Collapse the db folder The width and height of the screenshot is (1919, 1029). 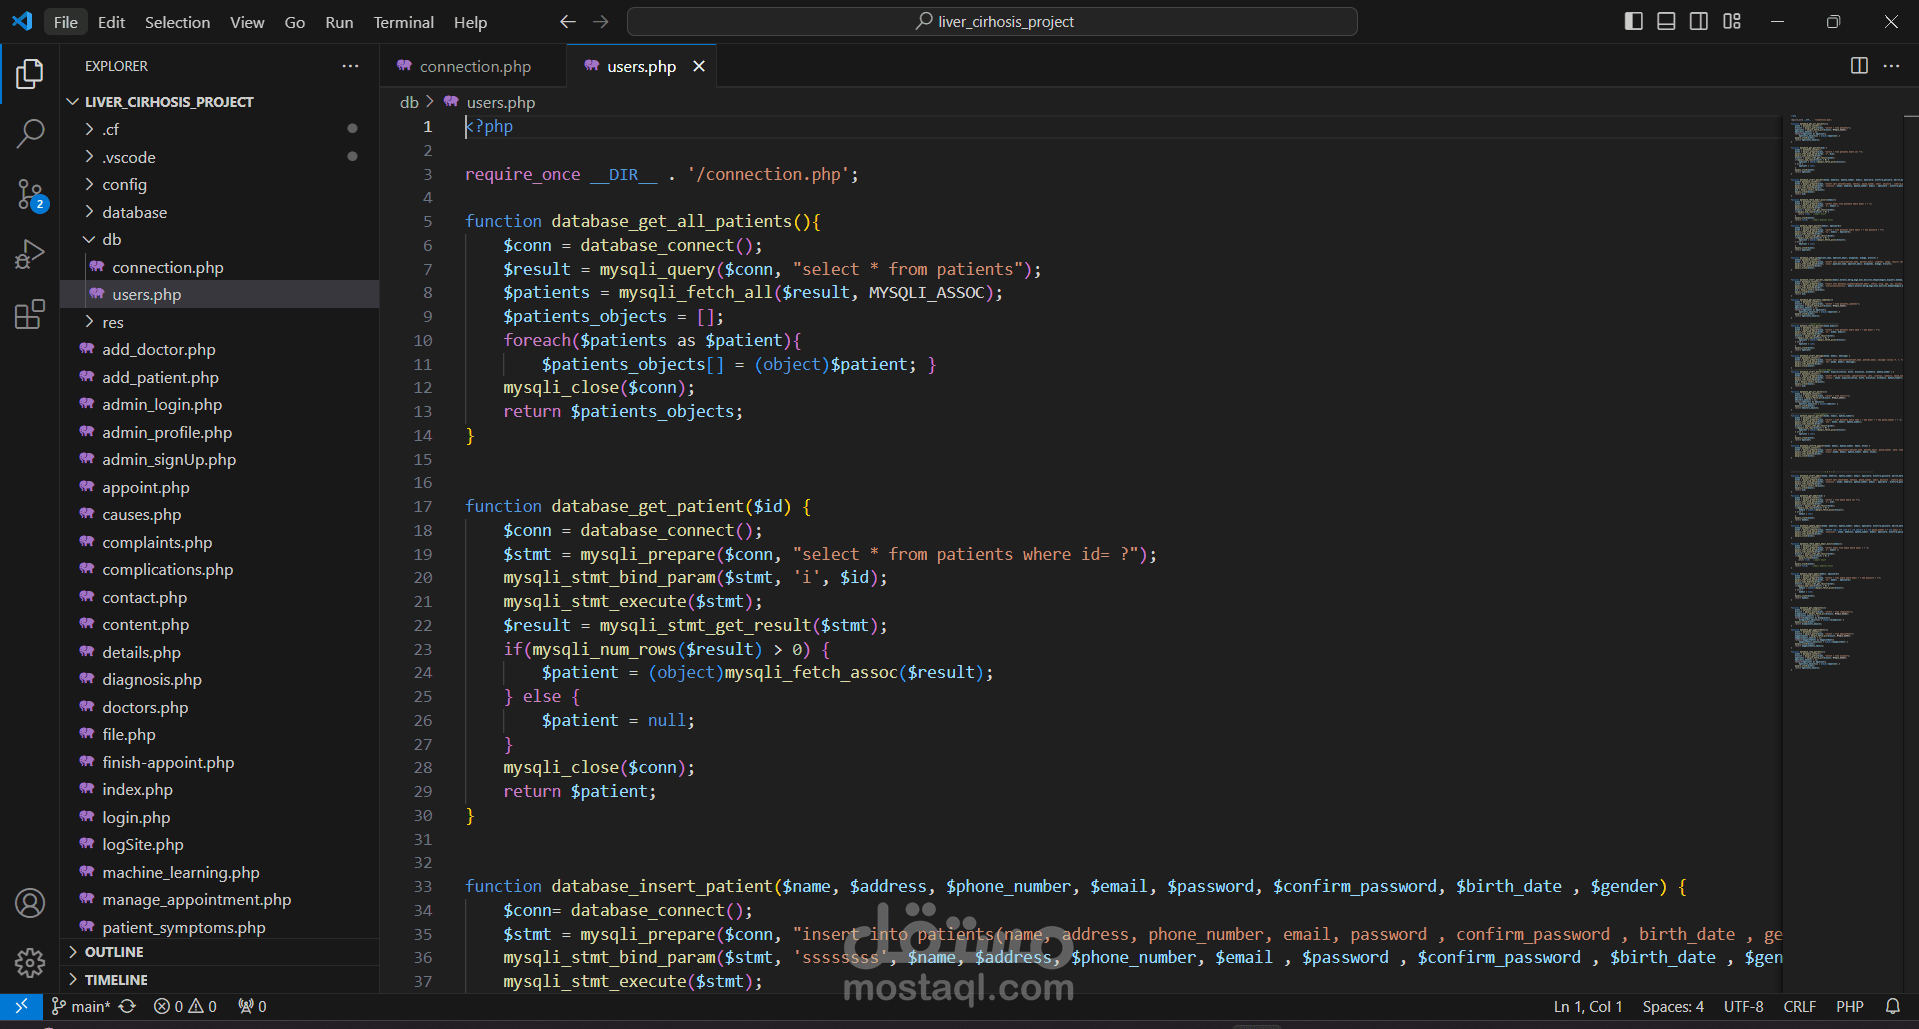point(111,240)
